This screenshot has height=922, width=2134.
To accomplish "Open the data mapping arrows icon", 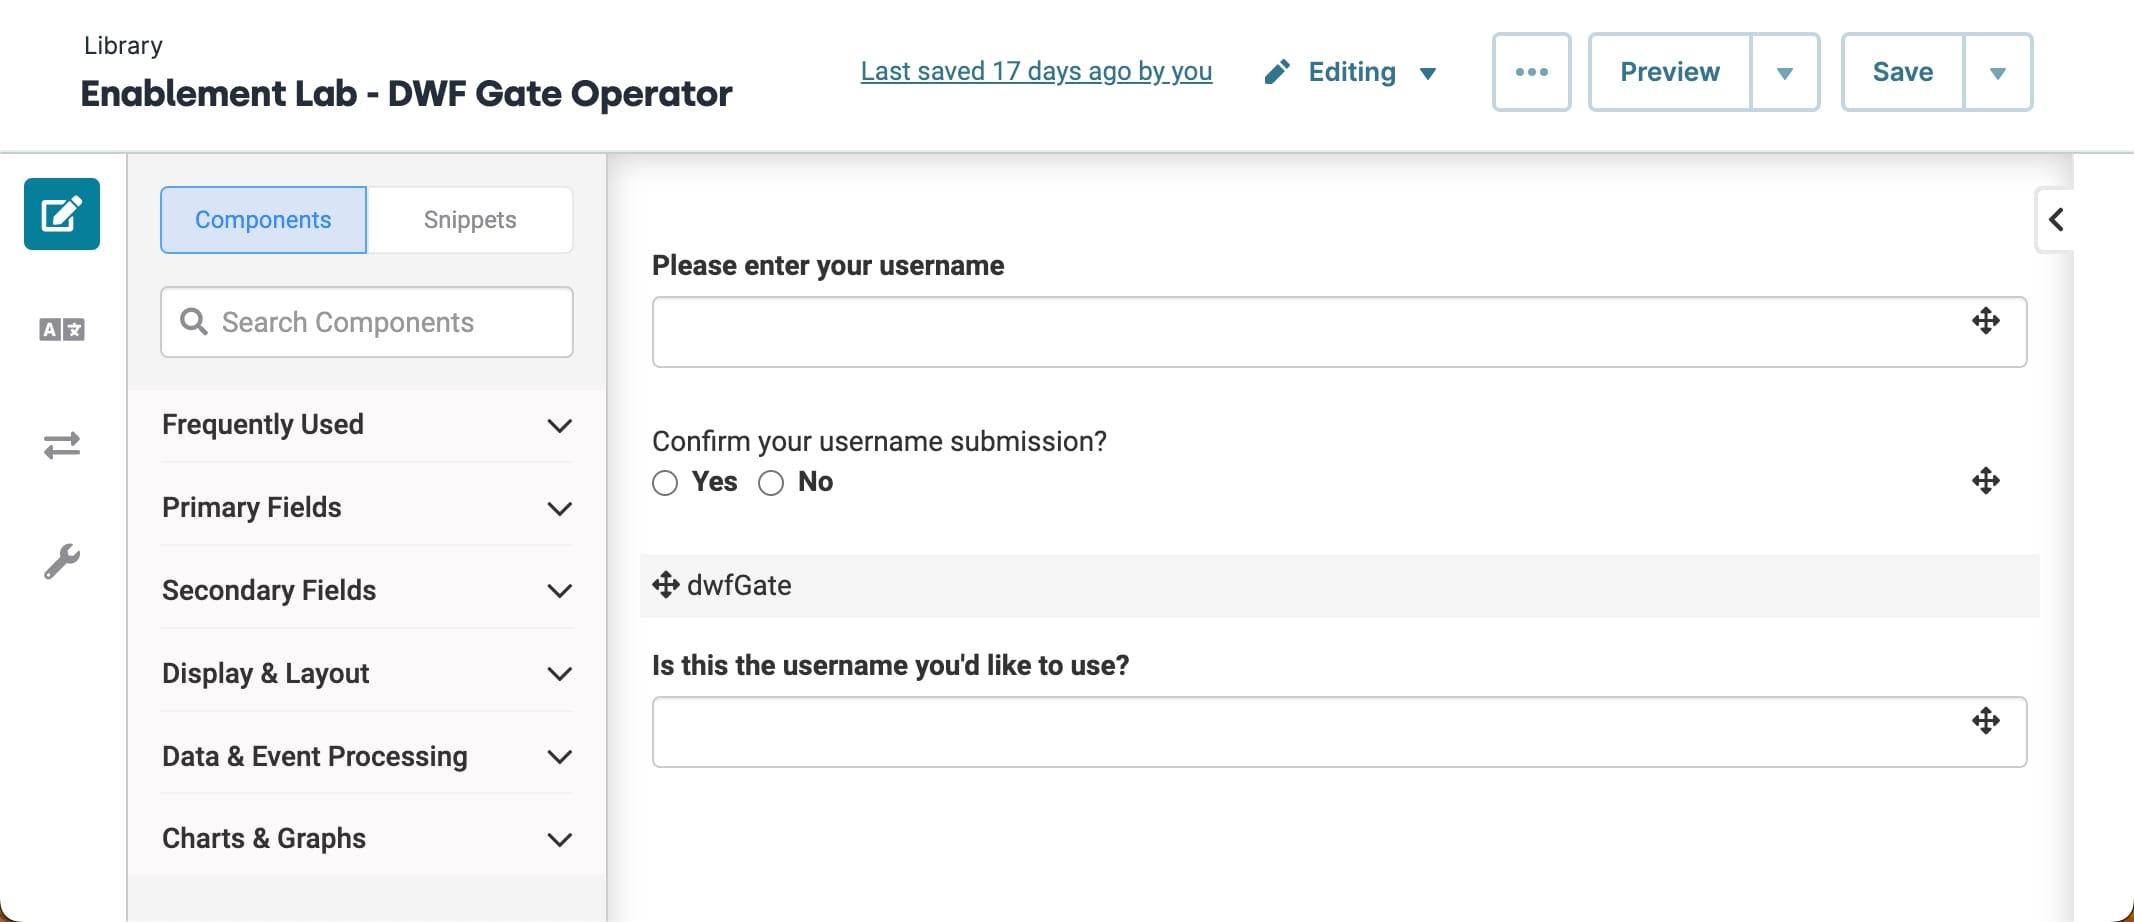I will [62, 445].
